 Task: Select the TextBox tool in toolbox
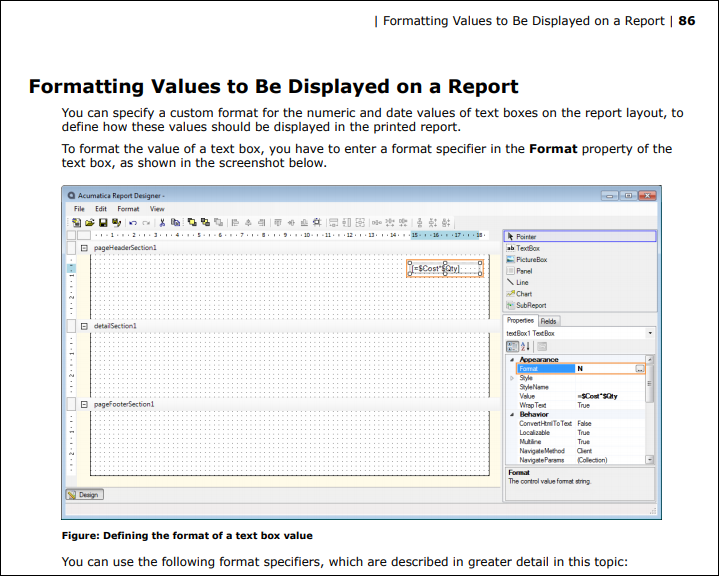[x=526, y=248]
